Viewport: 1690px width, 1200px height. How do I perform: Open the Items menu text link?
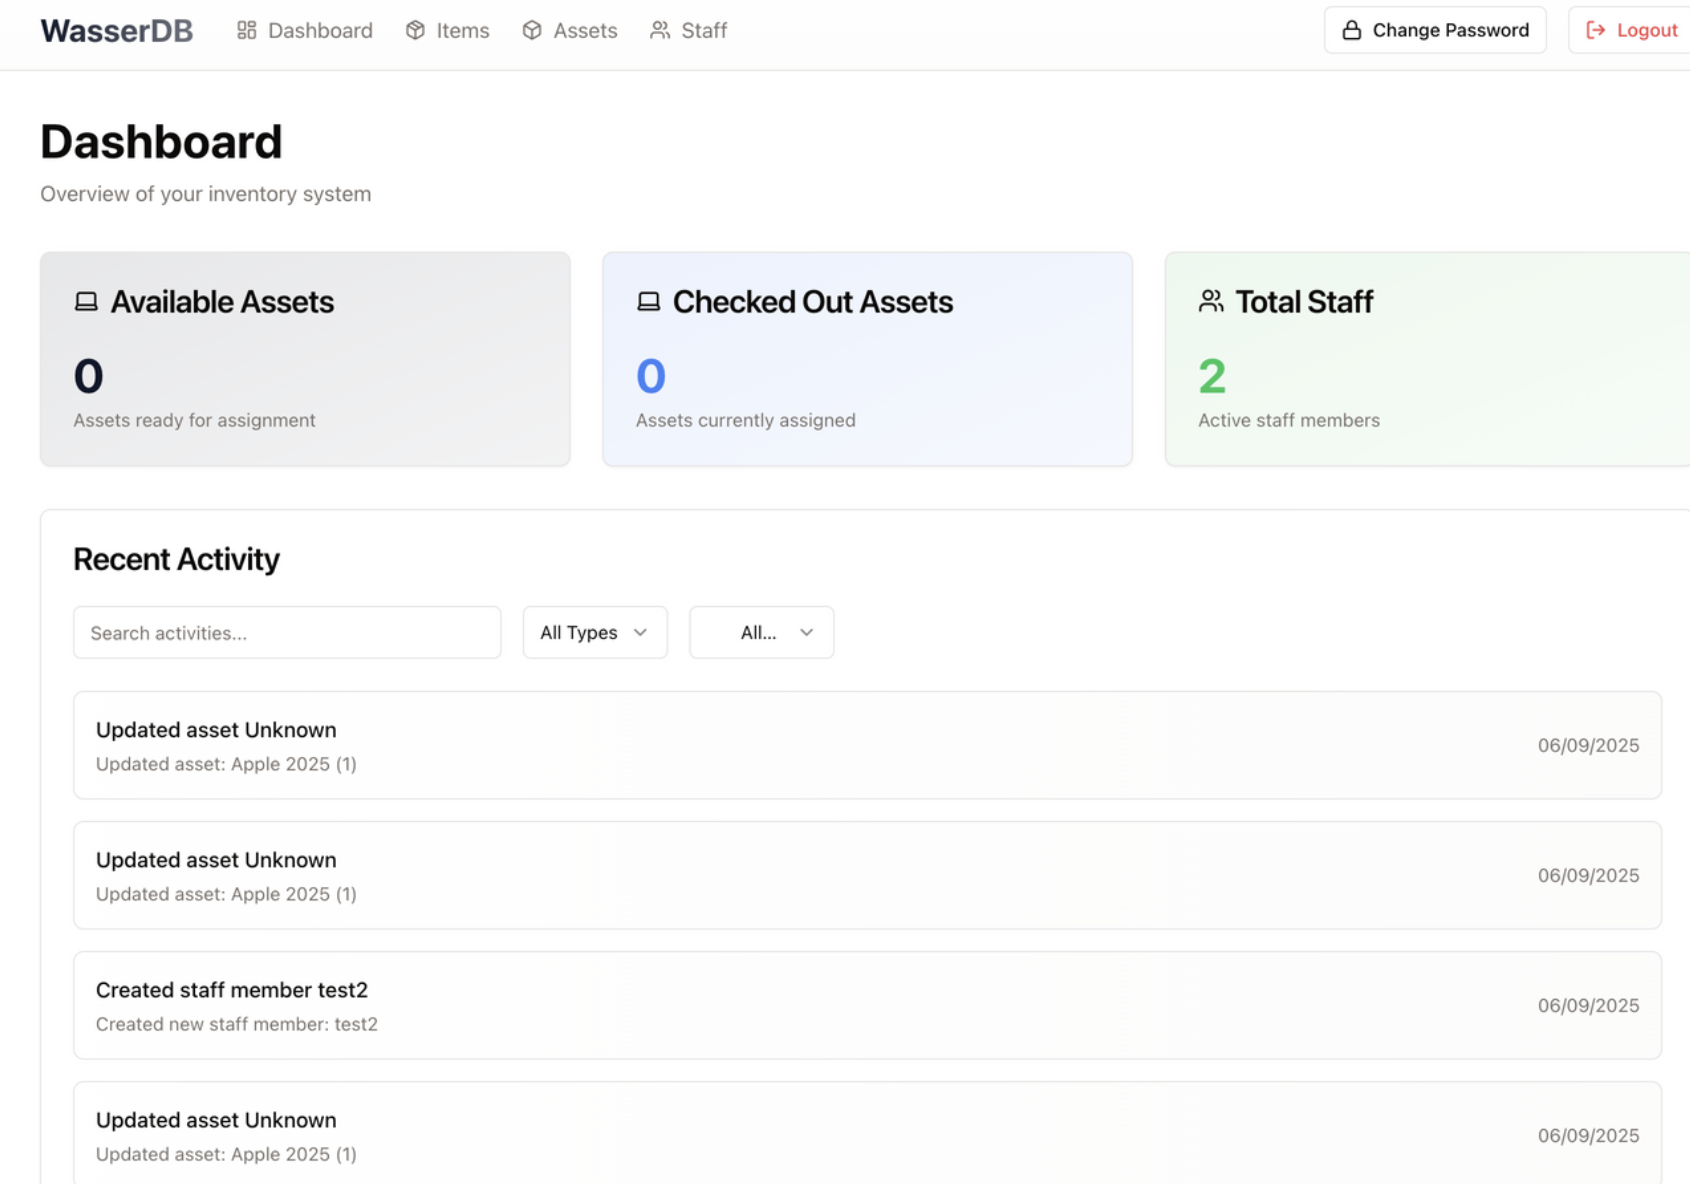462,30
